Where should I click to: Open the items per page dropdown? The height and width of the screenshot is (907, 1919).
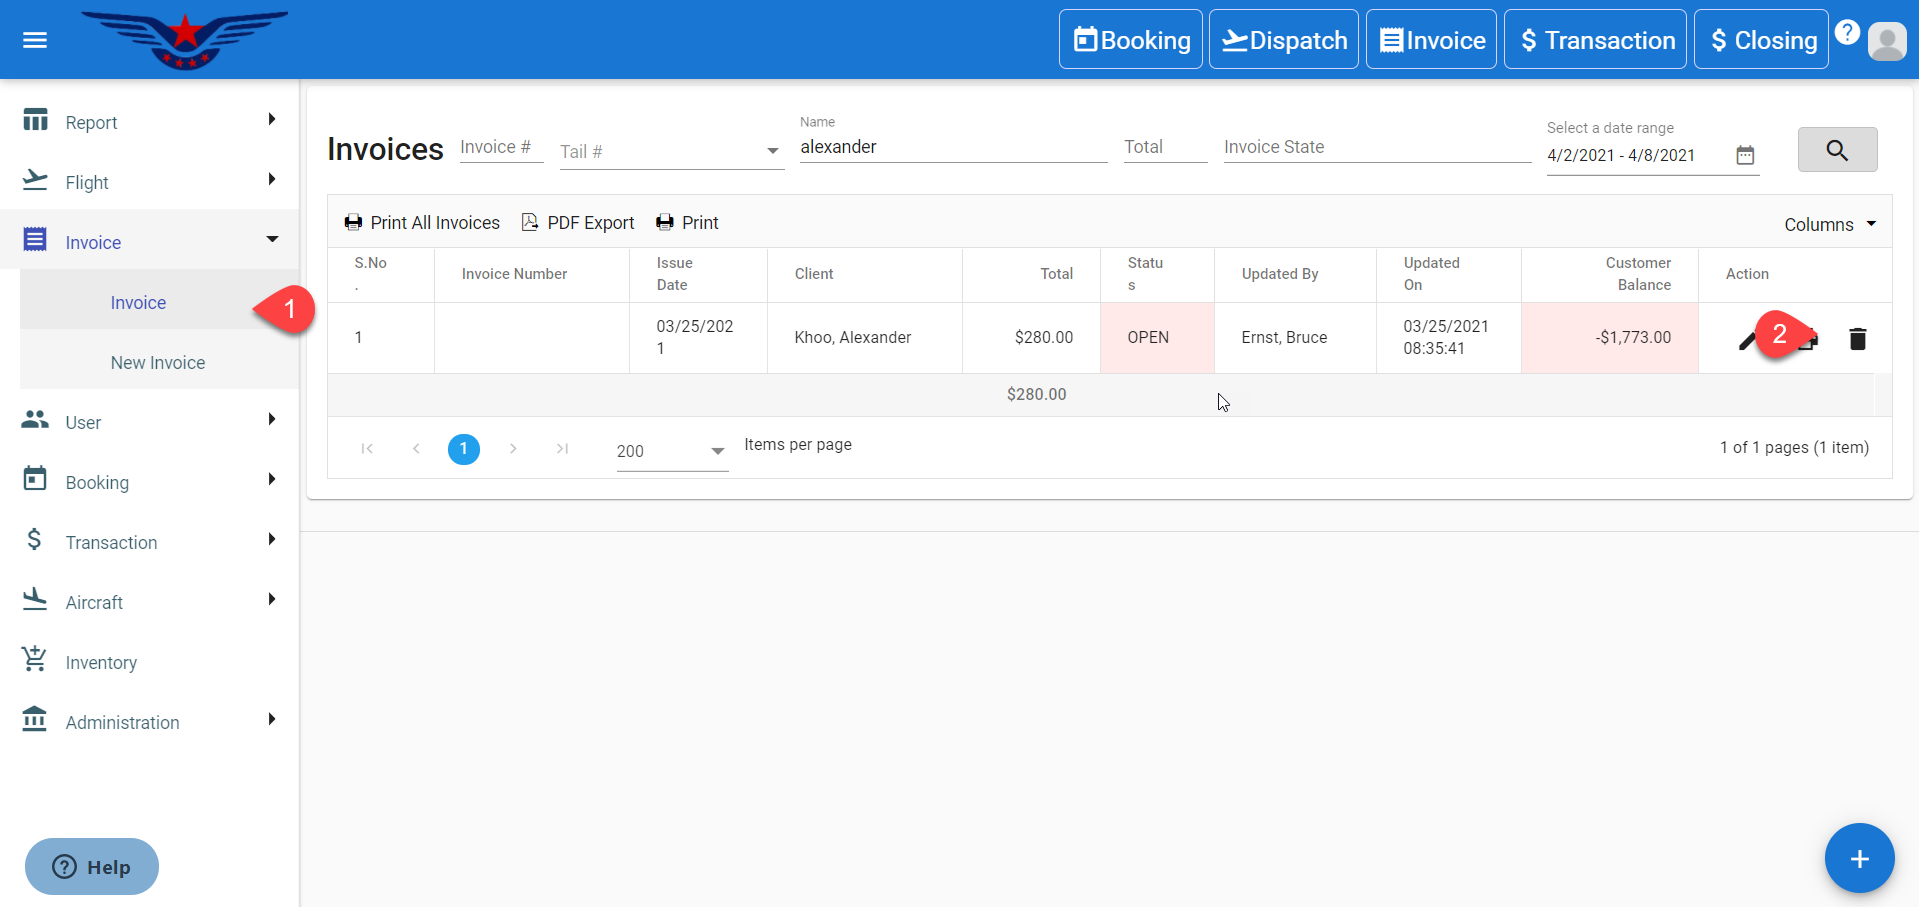[671, 451]
